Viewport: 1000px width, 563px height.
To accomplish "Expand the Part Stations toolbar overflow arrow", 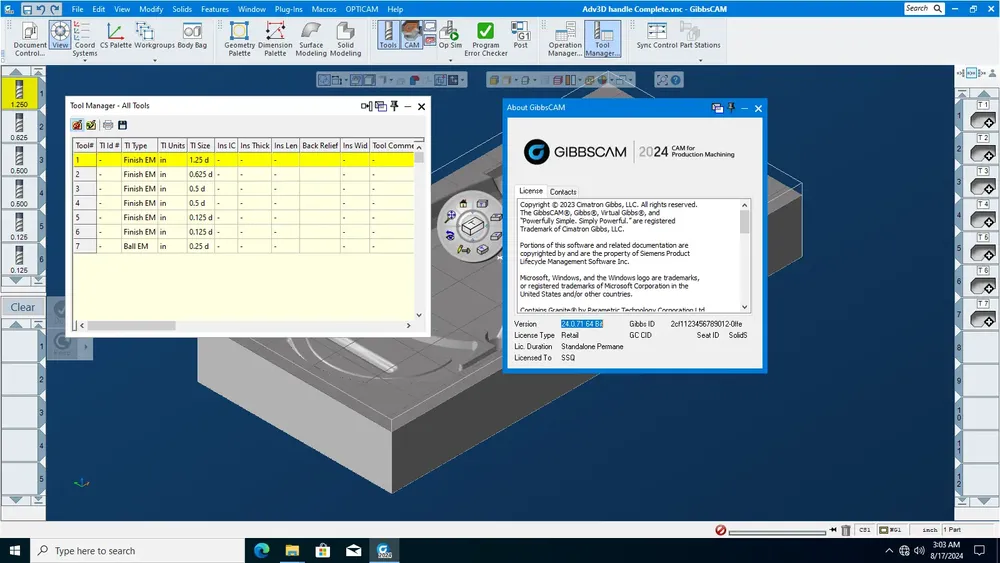I will pyautogui.click(x=700, y=61).
